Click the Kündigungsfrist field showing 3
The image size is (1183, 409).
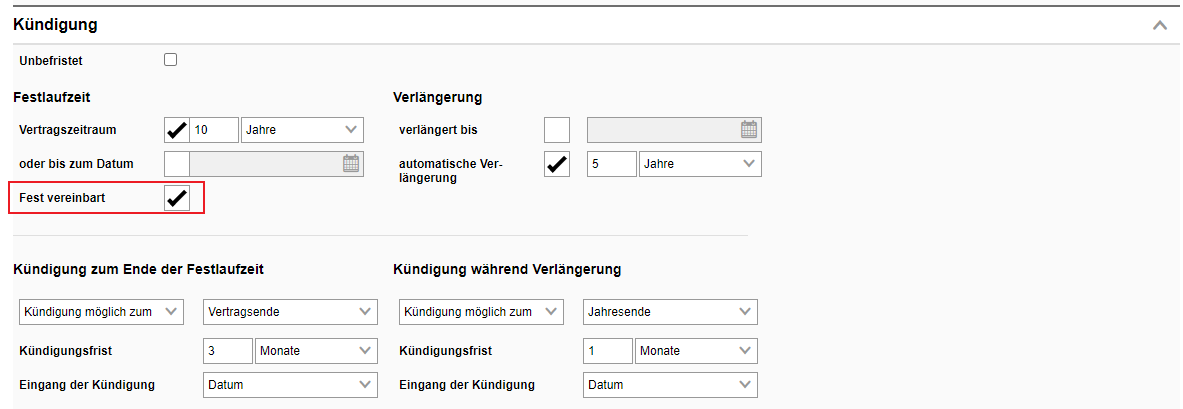[228, 351]
